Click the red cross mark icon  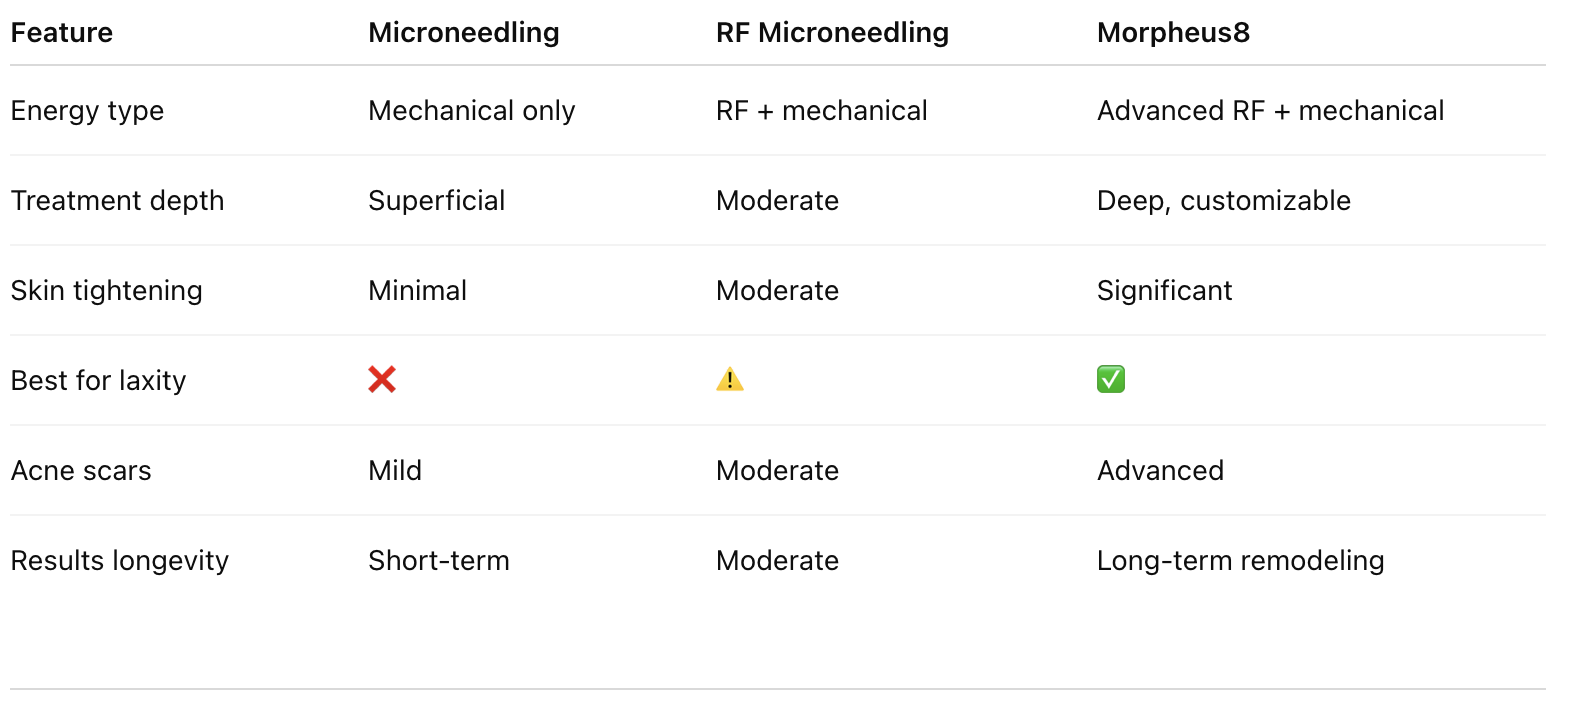coord(382,379)
